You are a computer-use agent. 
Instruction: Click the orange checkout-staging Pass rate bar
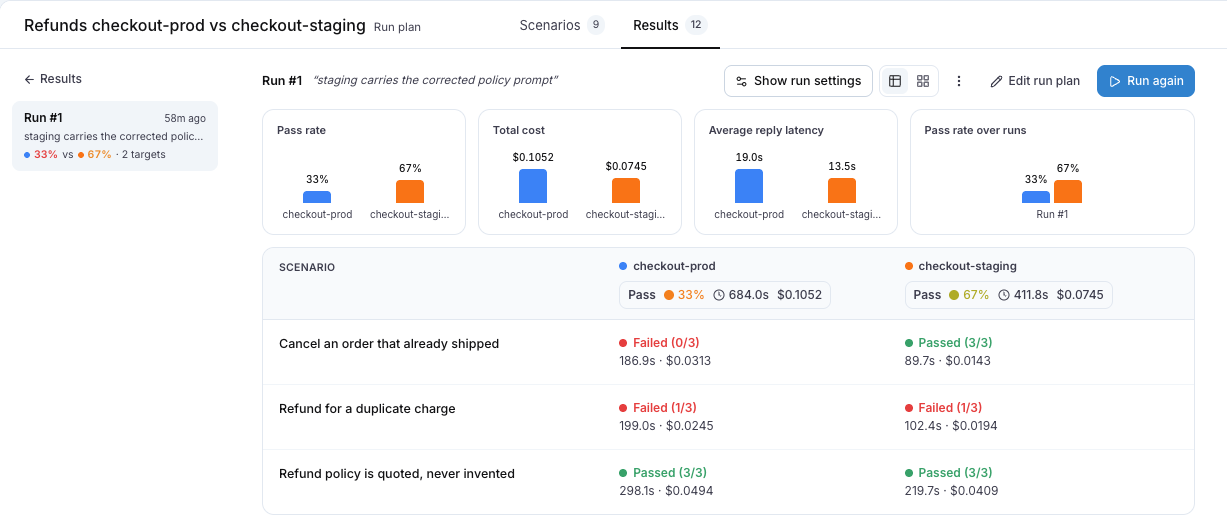pyautogui.click(x=410, y=192)
